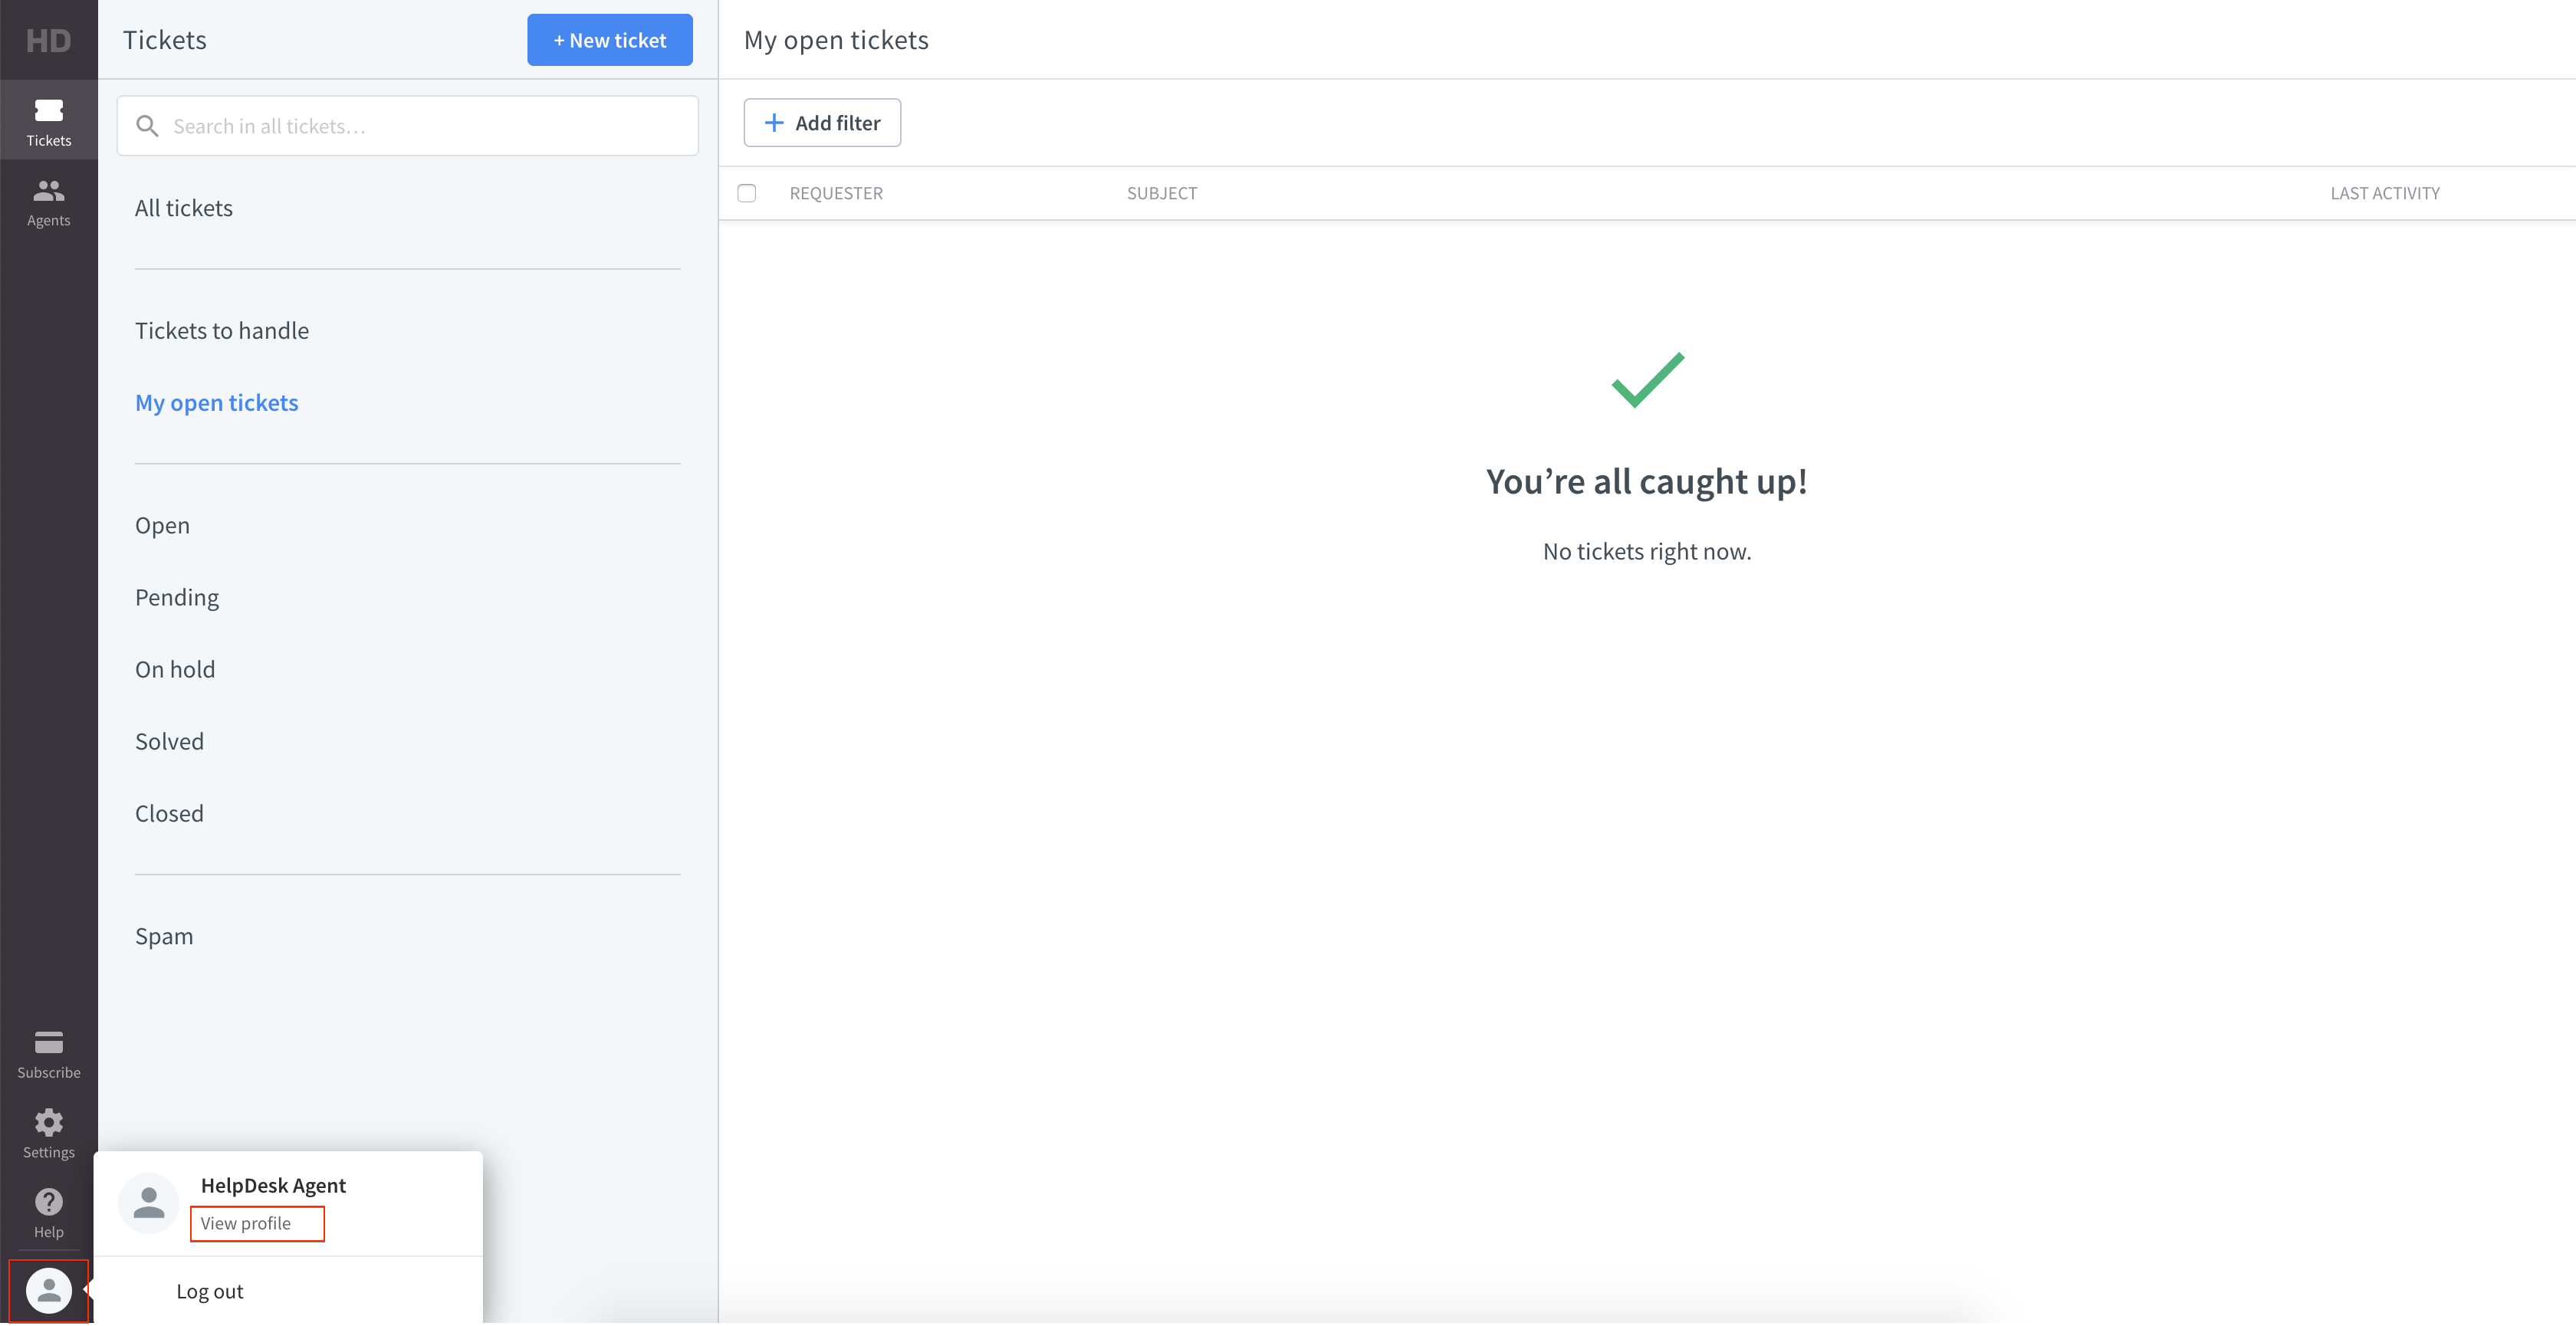Show Closed tickets

[x=169, y=814]
